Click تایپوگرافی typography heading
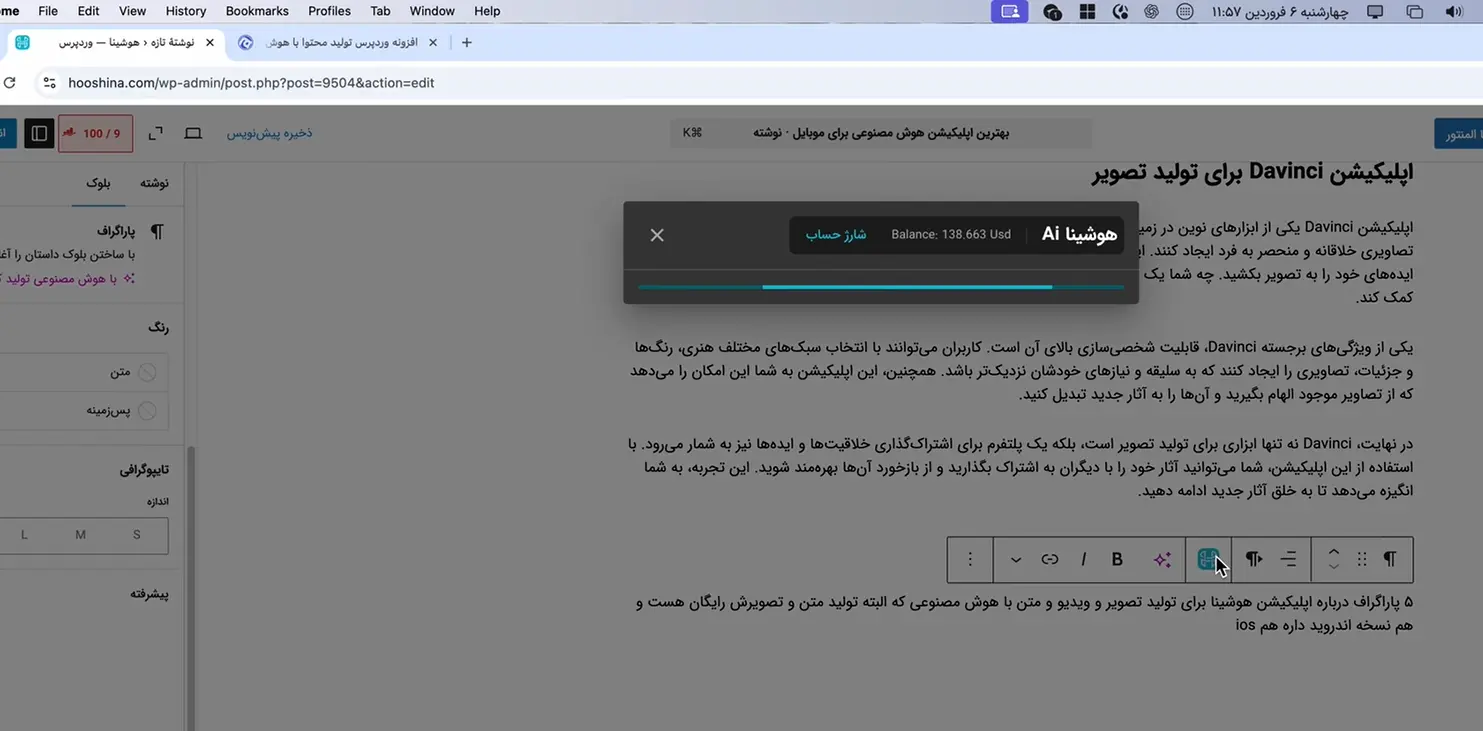This screenshot has height=731, width=1483. tap(144, 470)
